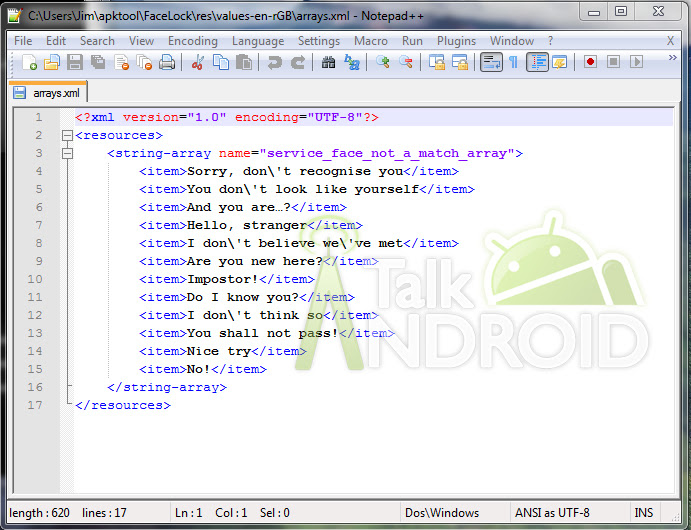Open the Language menu

tap(258, 41)
